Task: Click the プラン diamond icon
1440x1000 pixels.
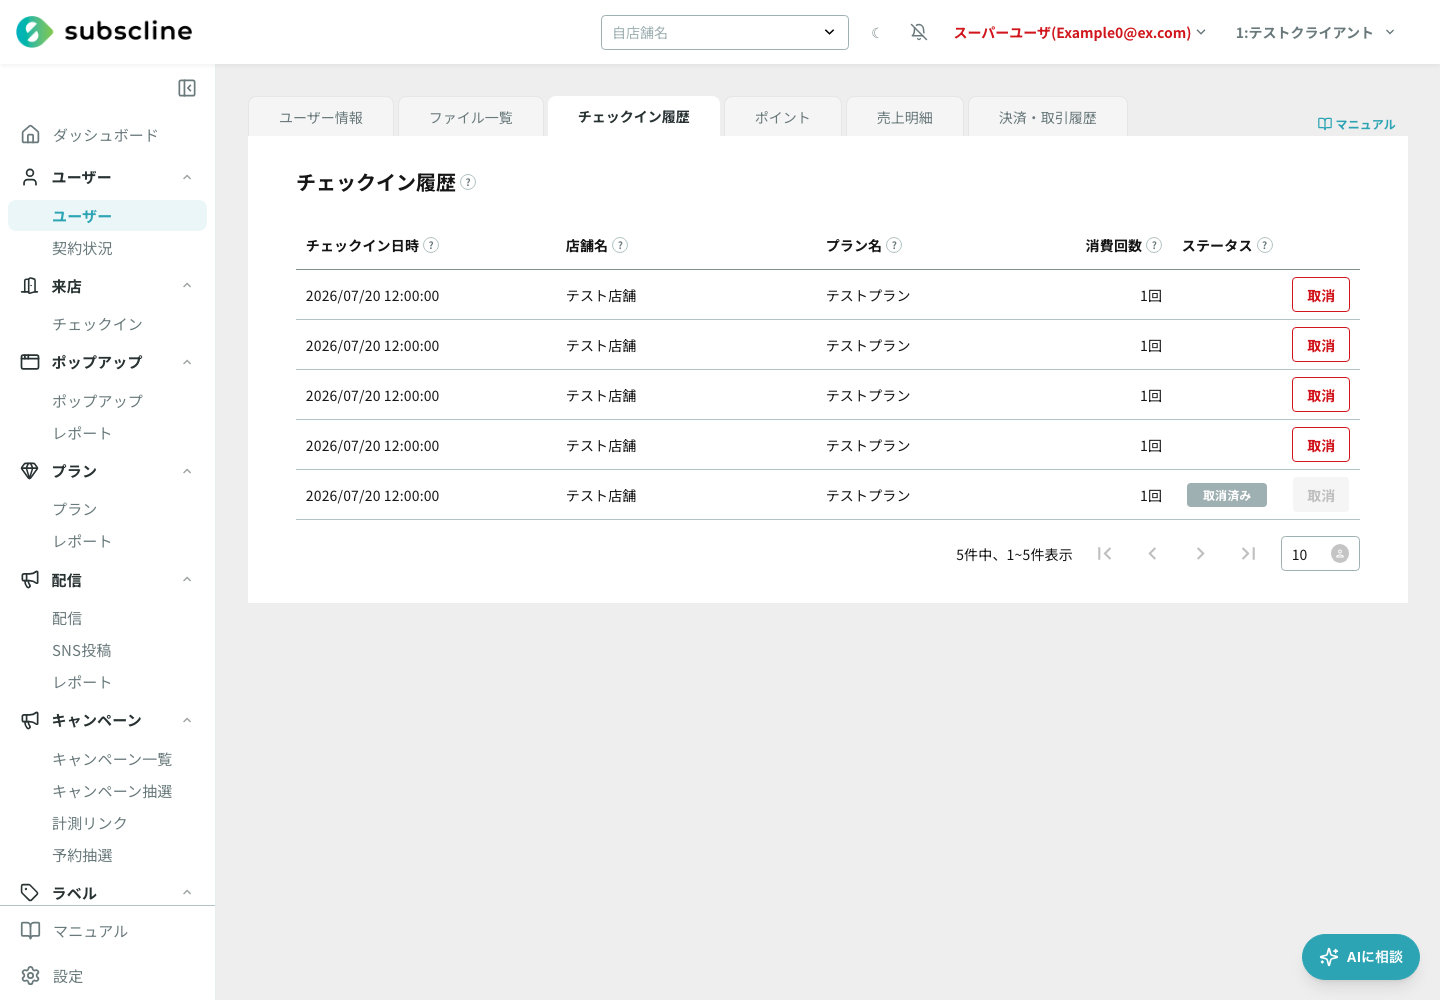Action: pyautogui.click(x=31, y=471)
